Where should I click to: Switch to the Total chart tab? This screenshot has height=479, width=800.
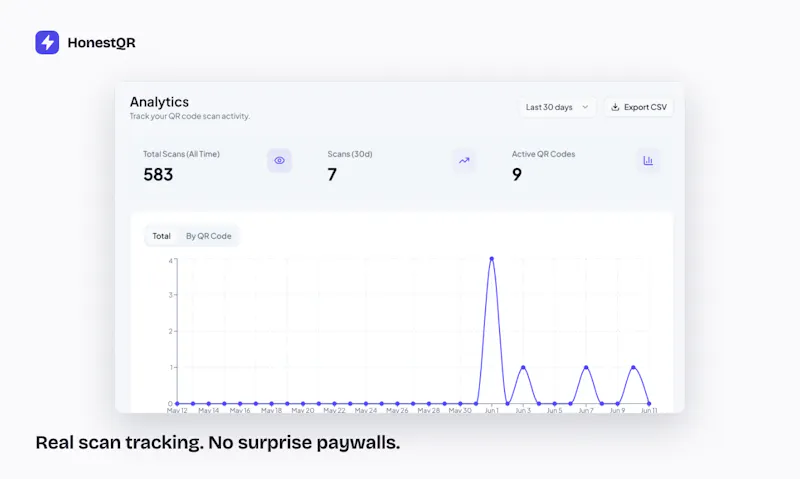tap(161, 236)
